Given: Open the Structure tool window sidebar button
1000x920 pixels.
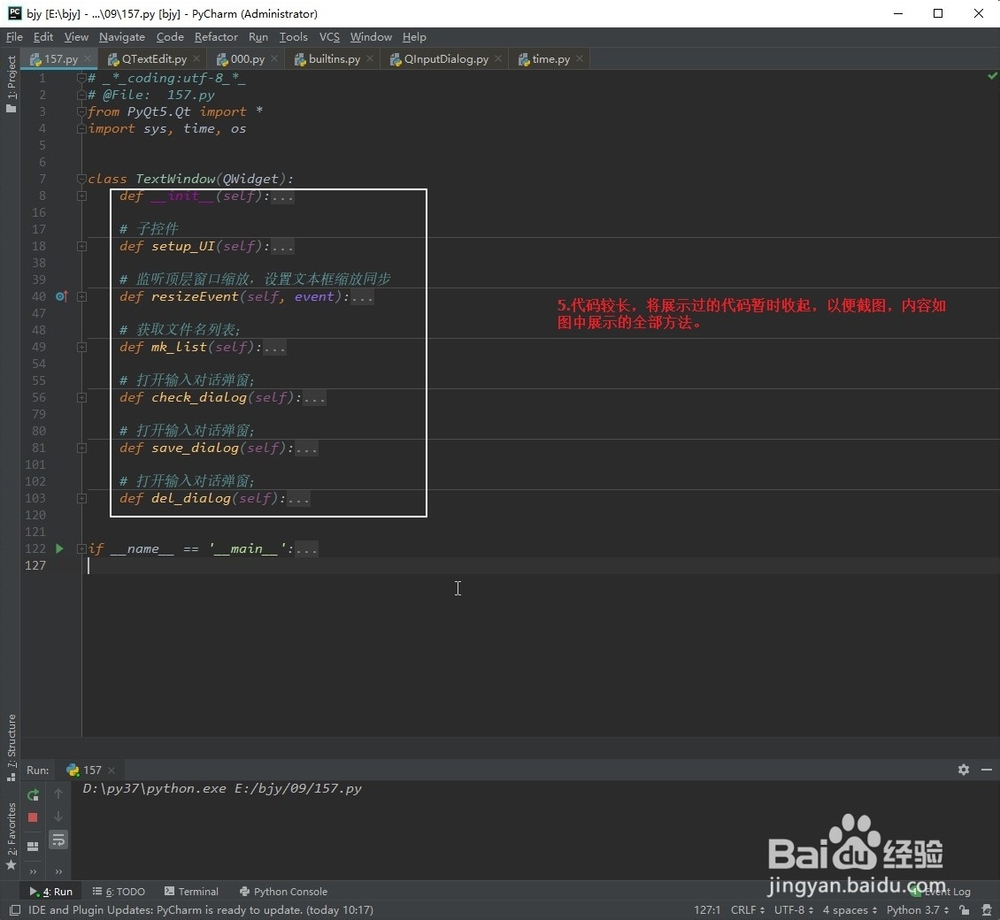Looking at the screenshot, I should (x=10, y=747).
